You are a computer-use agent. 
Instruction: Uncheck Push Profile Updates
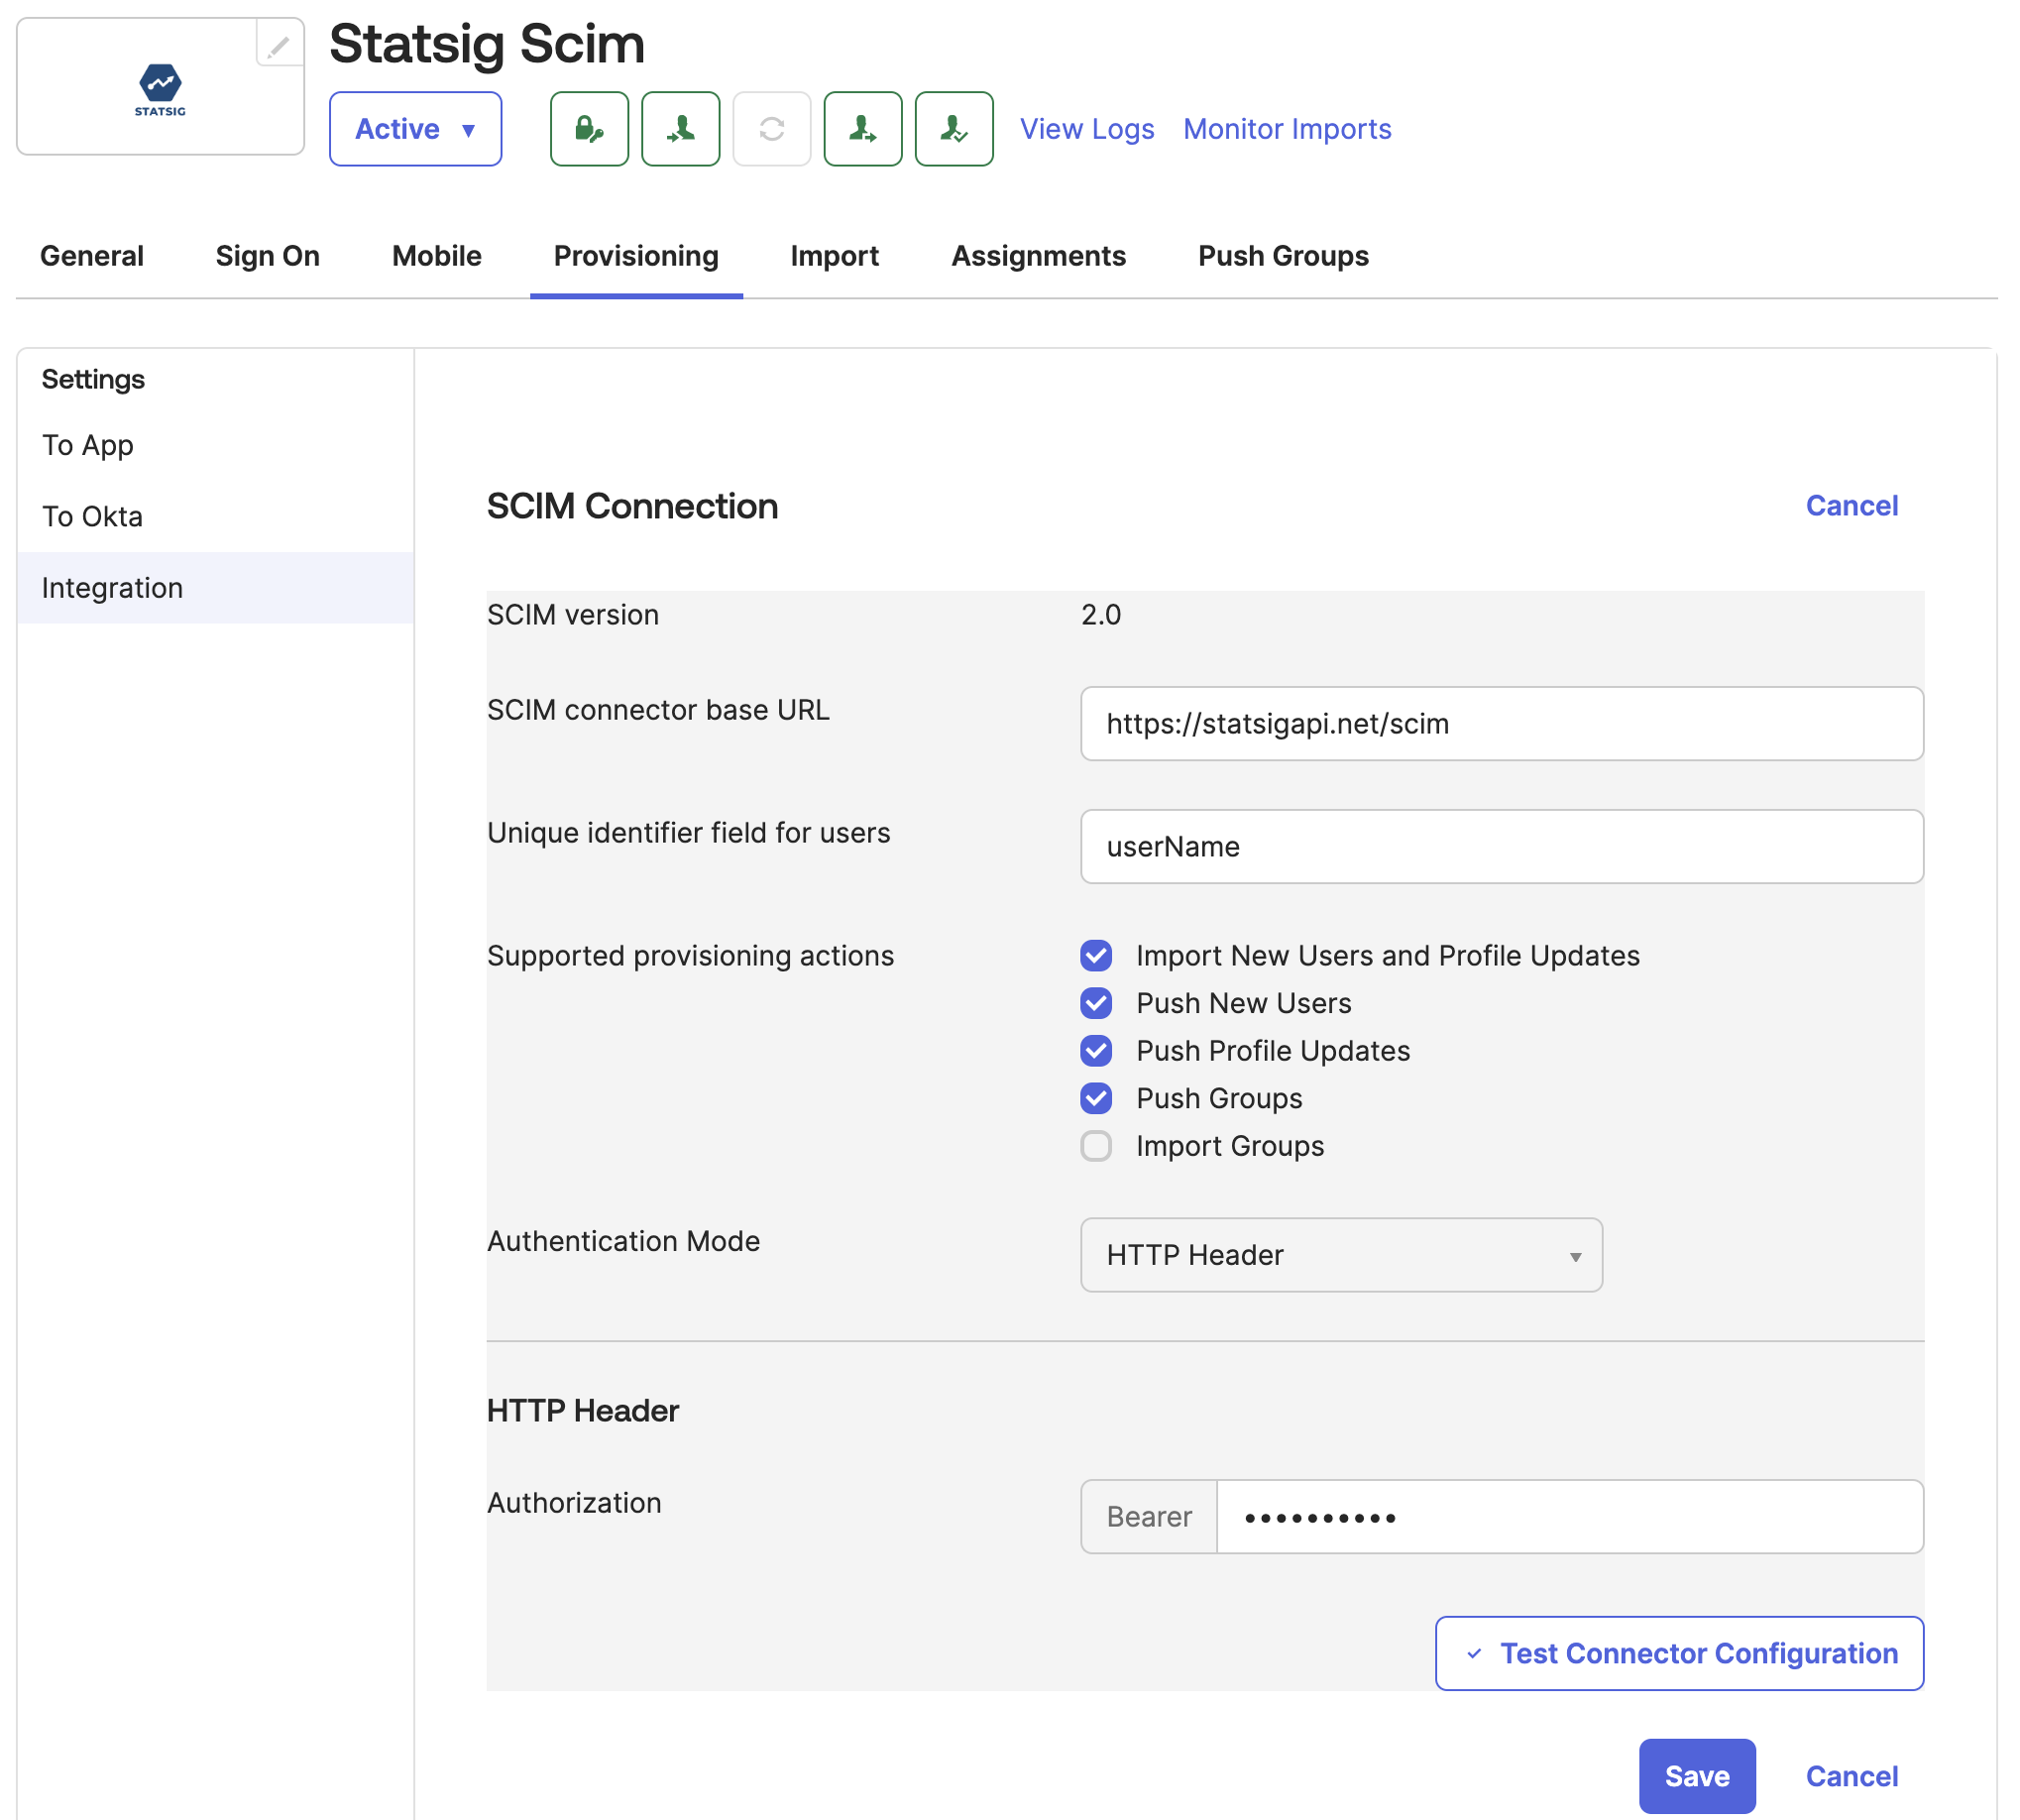[1096, 1051]
